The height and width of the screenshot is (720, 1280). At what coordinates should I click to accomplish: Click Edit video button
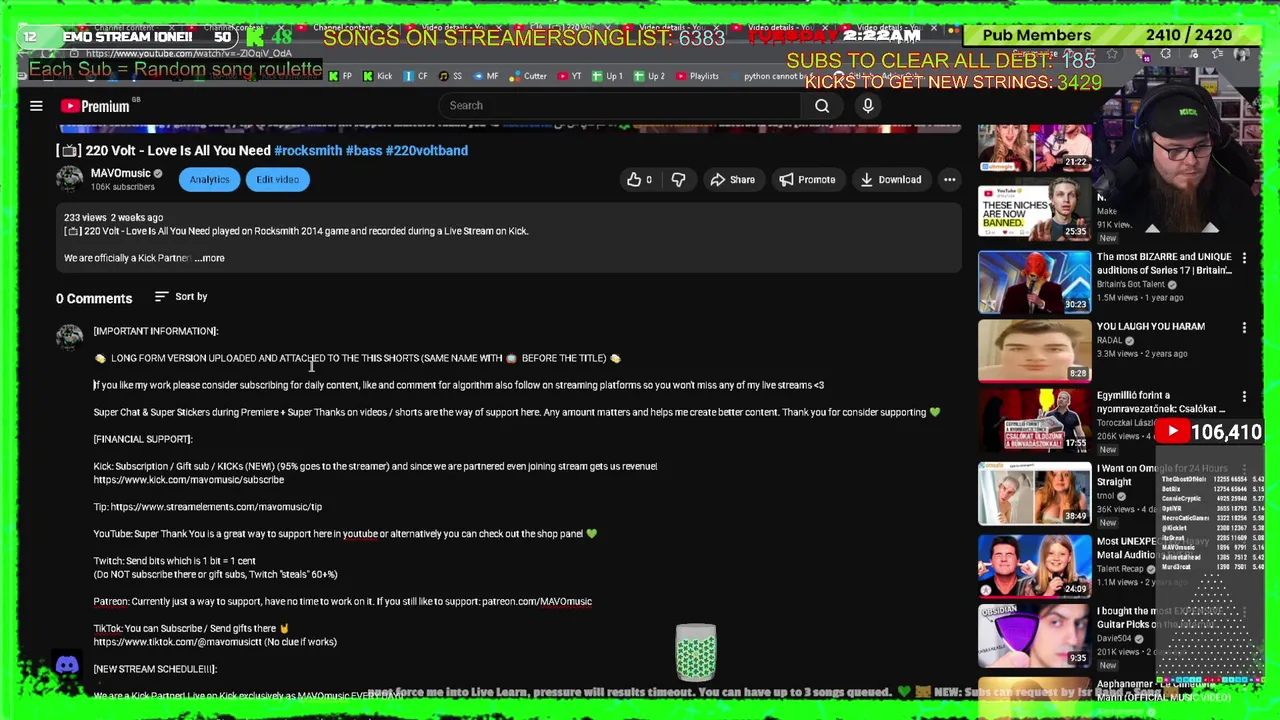pyautogui.click(x=277, y=180)
